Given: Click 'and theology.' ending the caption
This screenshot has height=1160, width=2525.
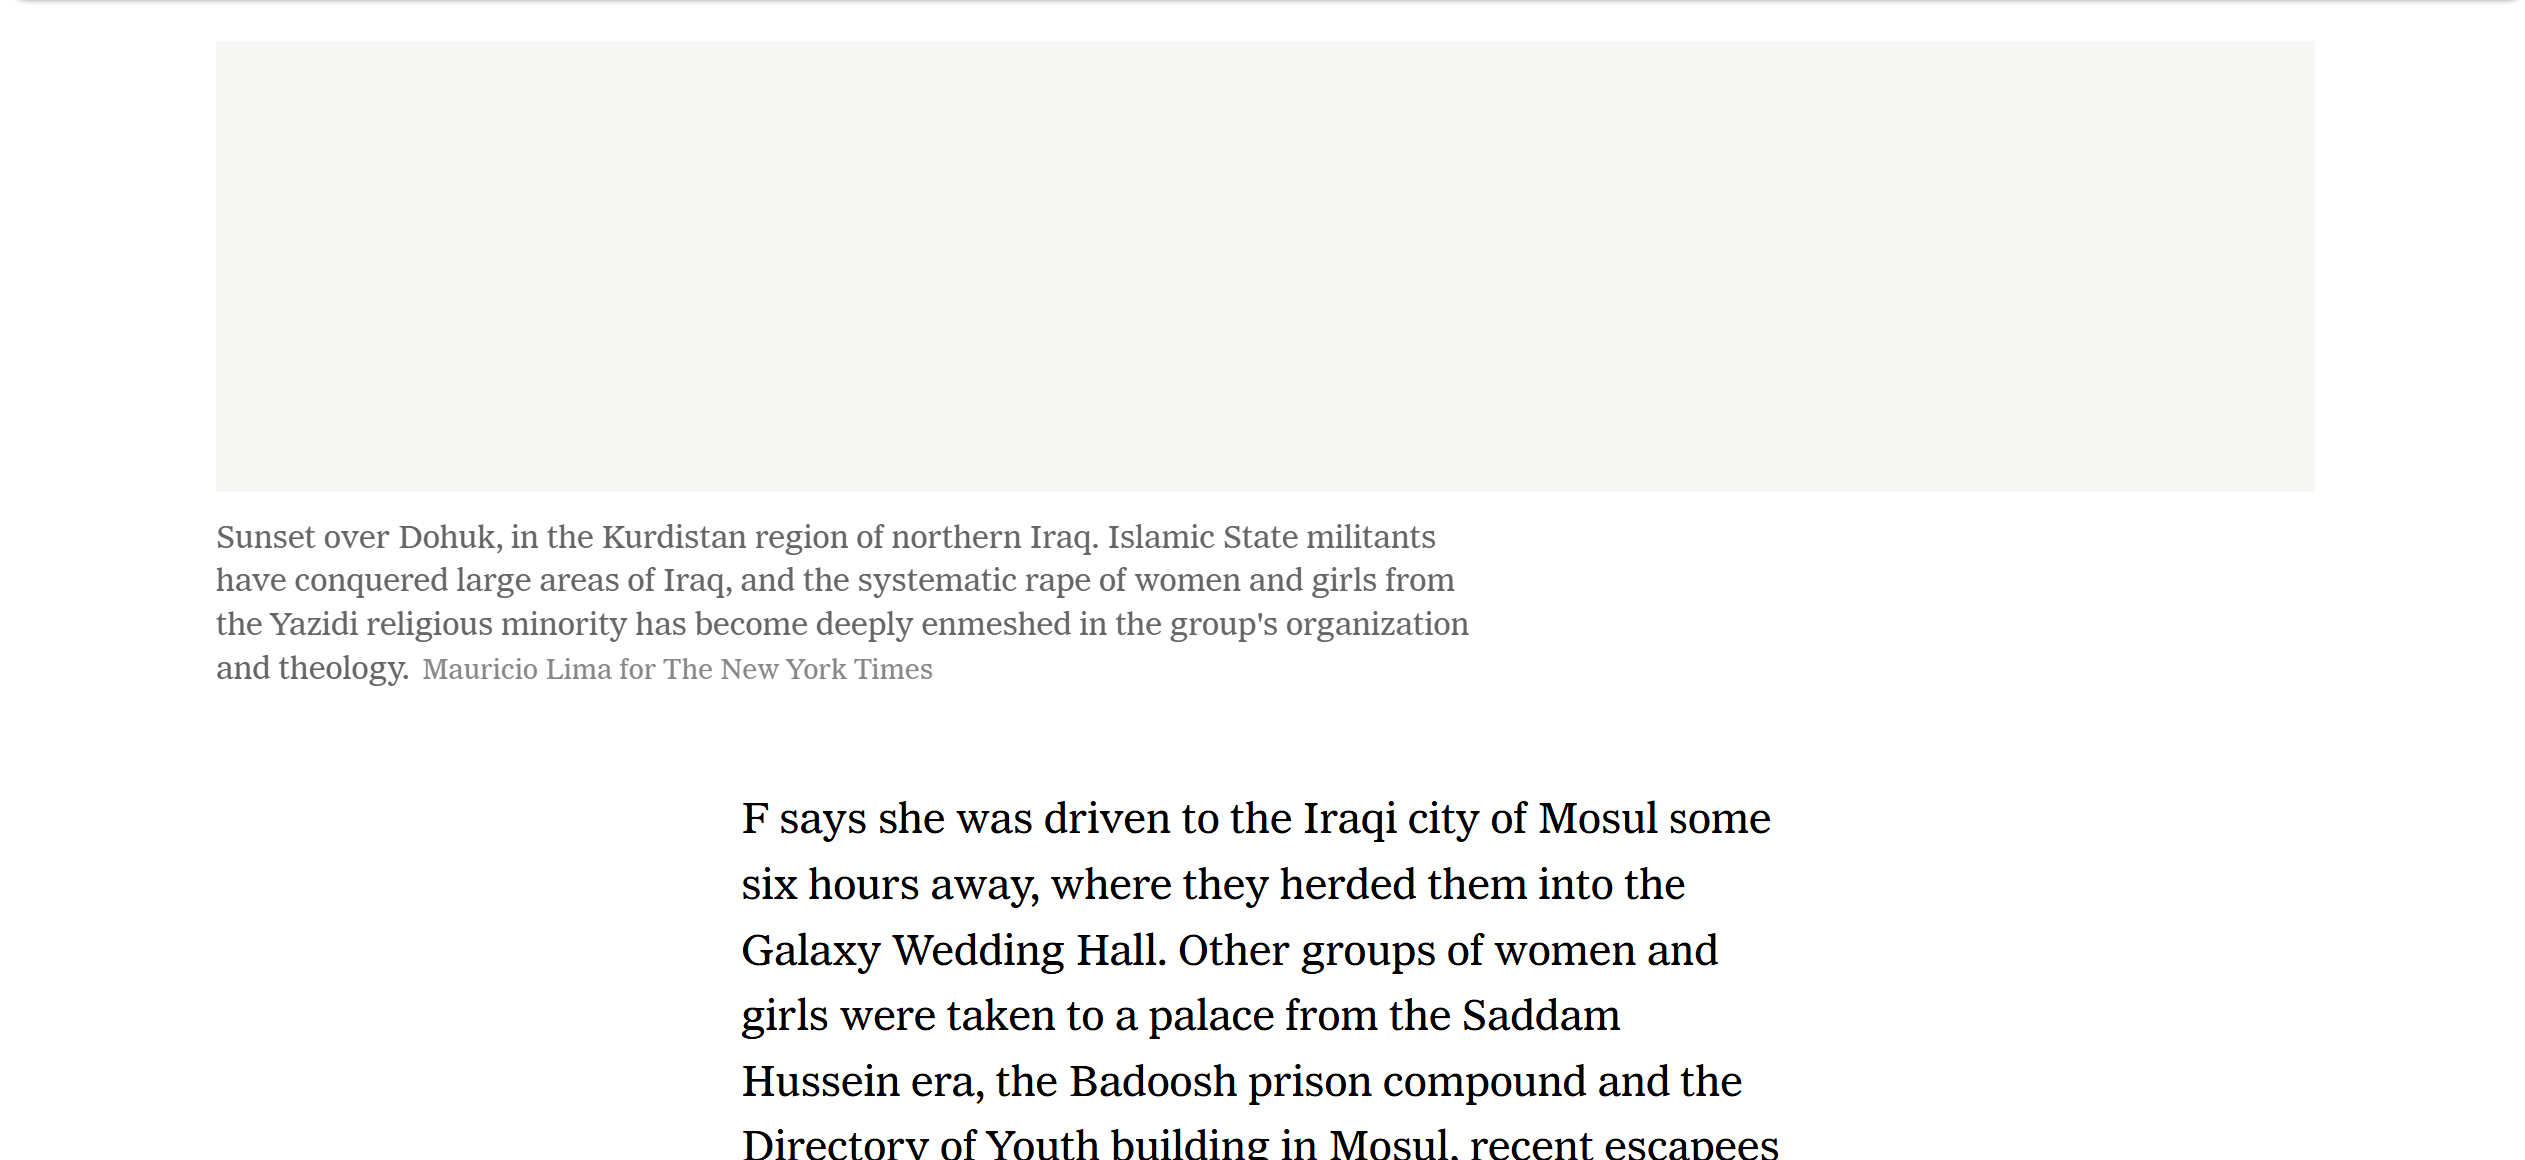Looking at the screenshot, I should [312, 668].
